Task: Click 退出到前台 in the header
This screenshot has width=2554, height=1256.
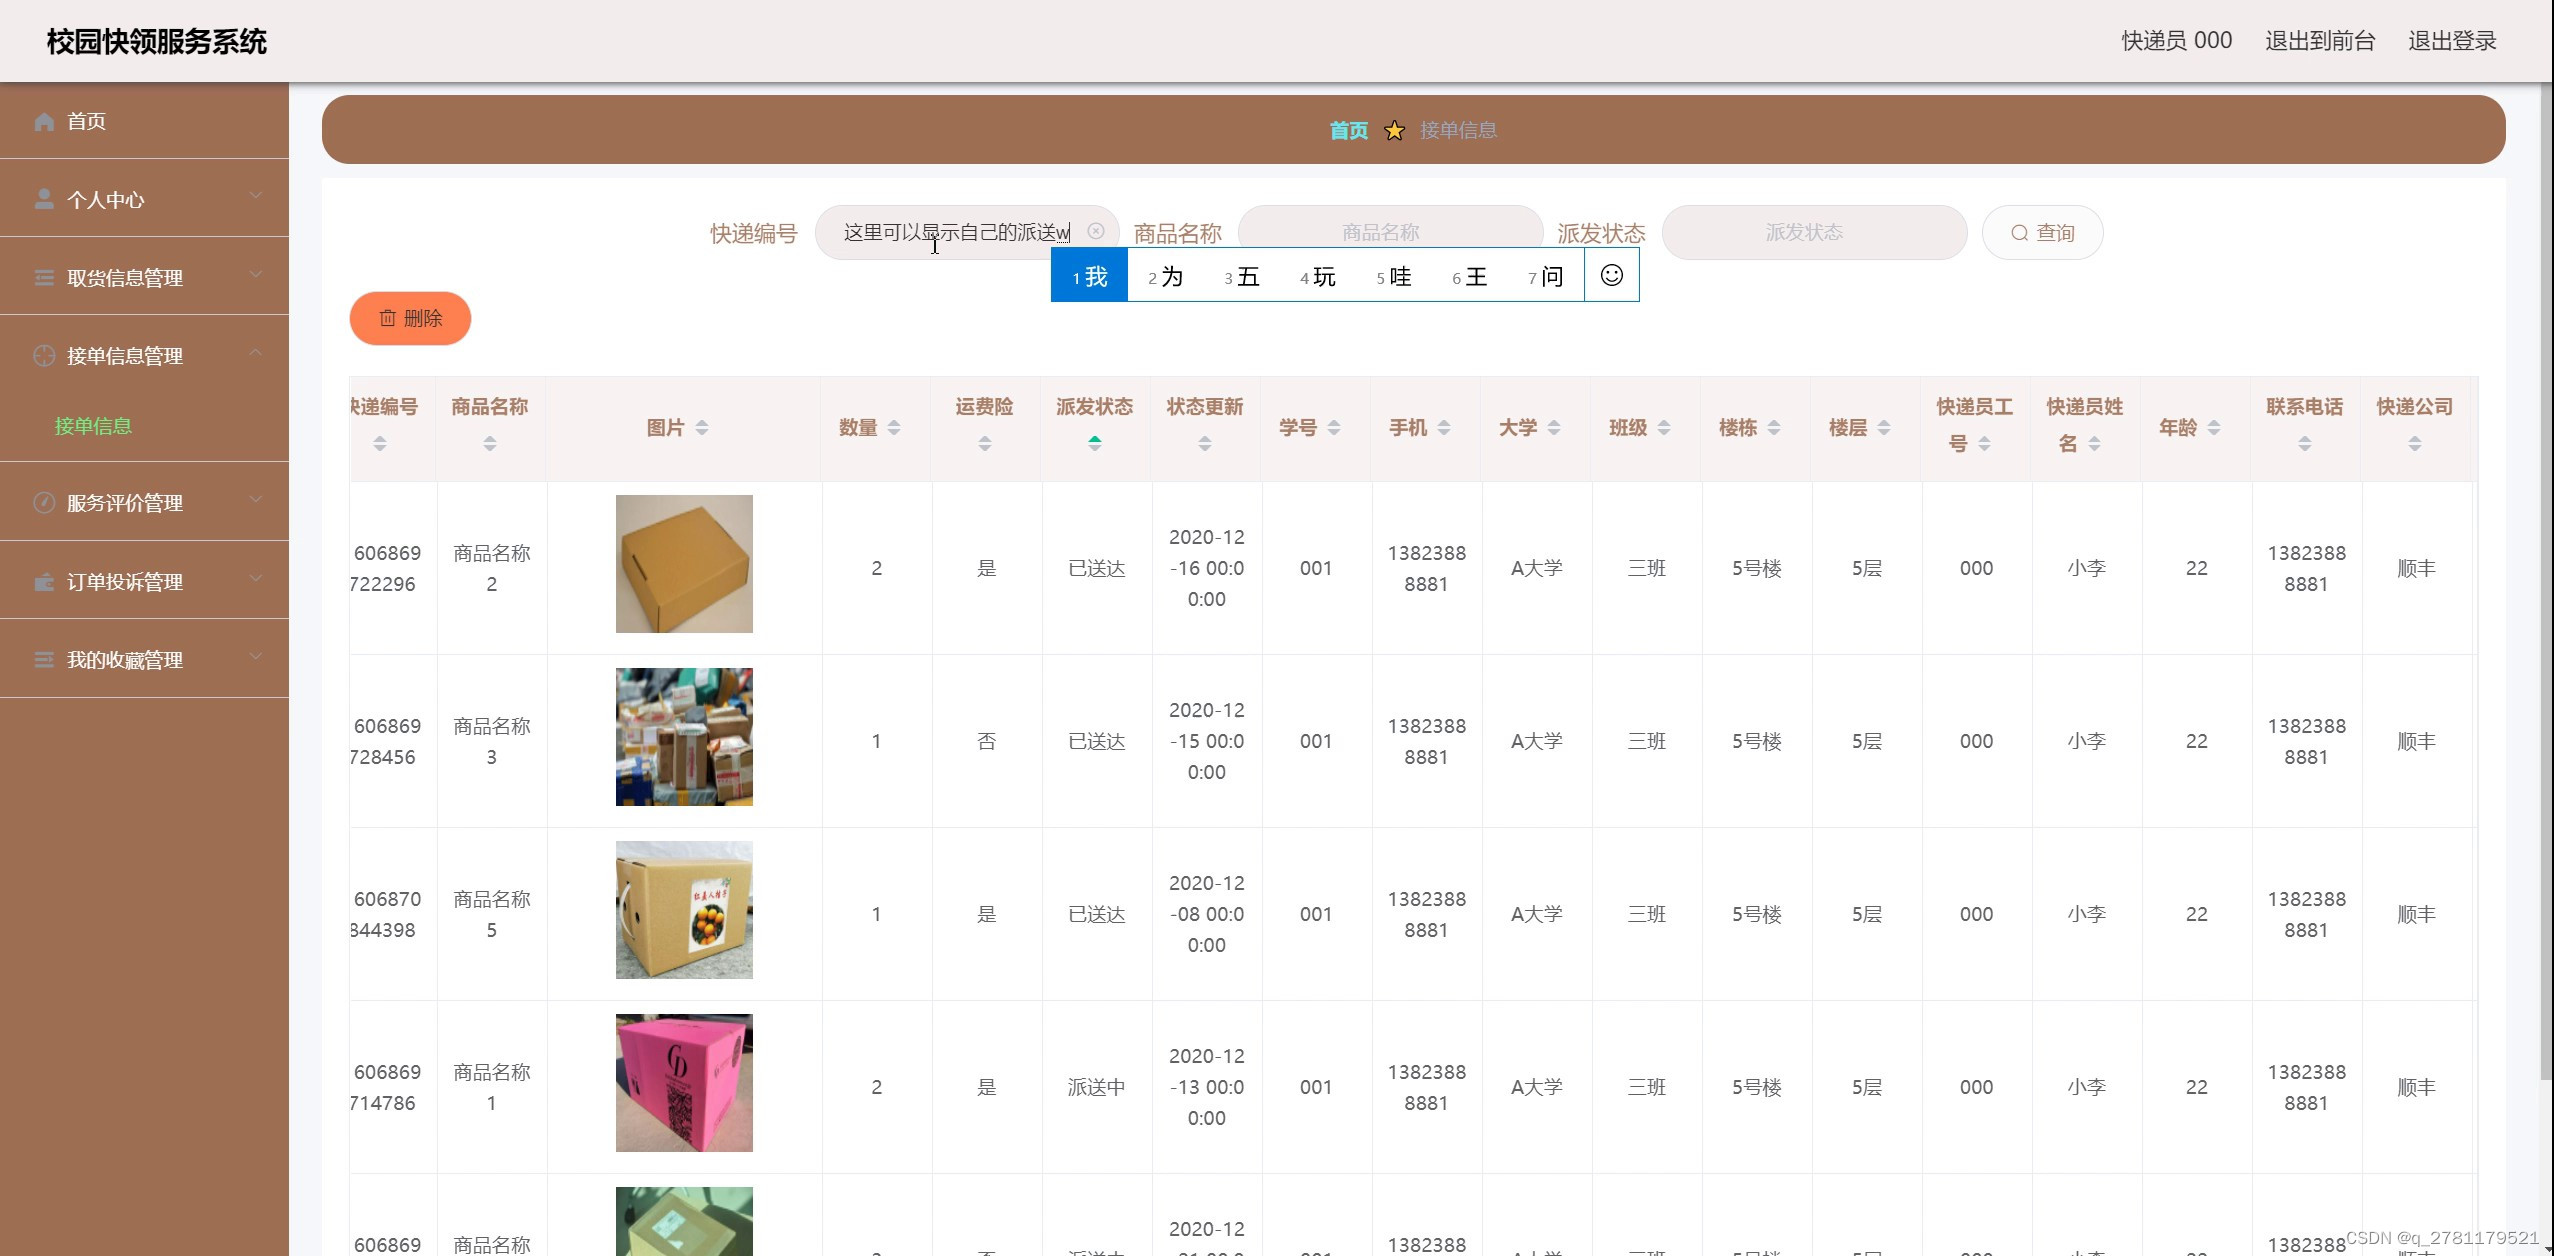Action: pyautogui.click(x=2320, y=41)
